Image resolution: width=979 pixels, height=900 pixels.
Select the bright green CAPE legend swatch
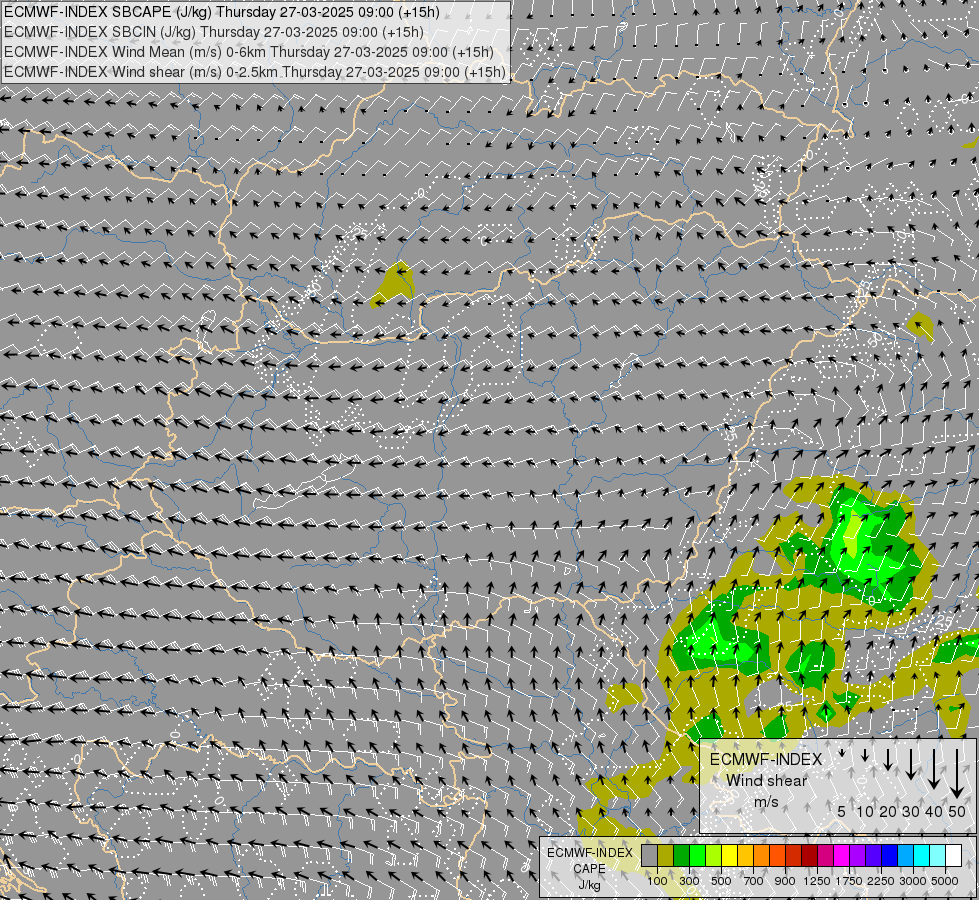tap(697, 856)
